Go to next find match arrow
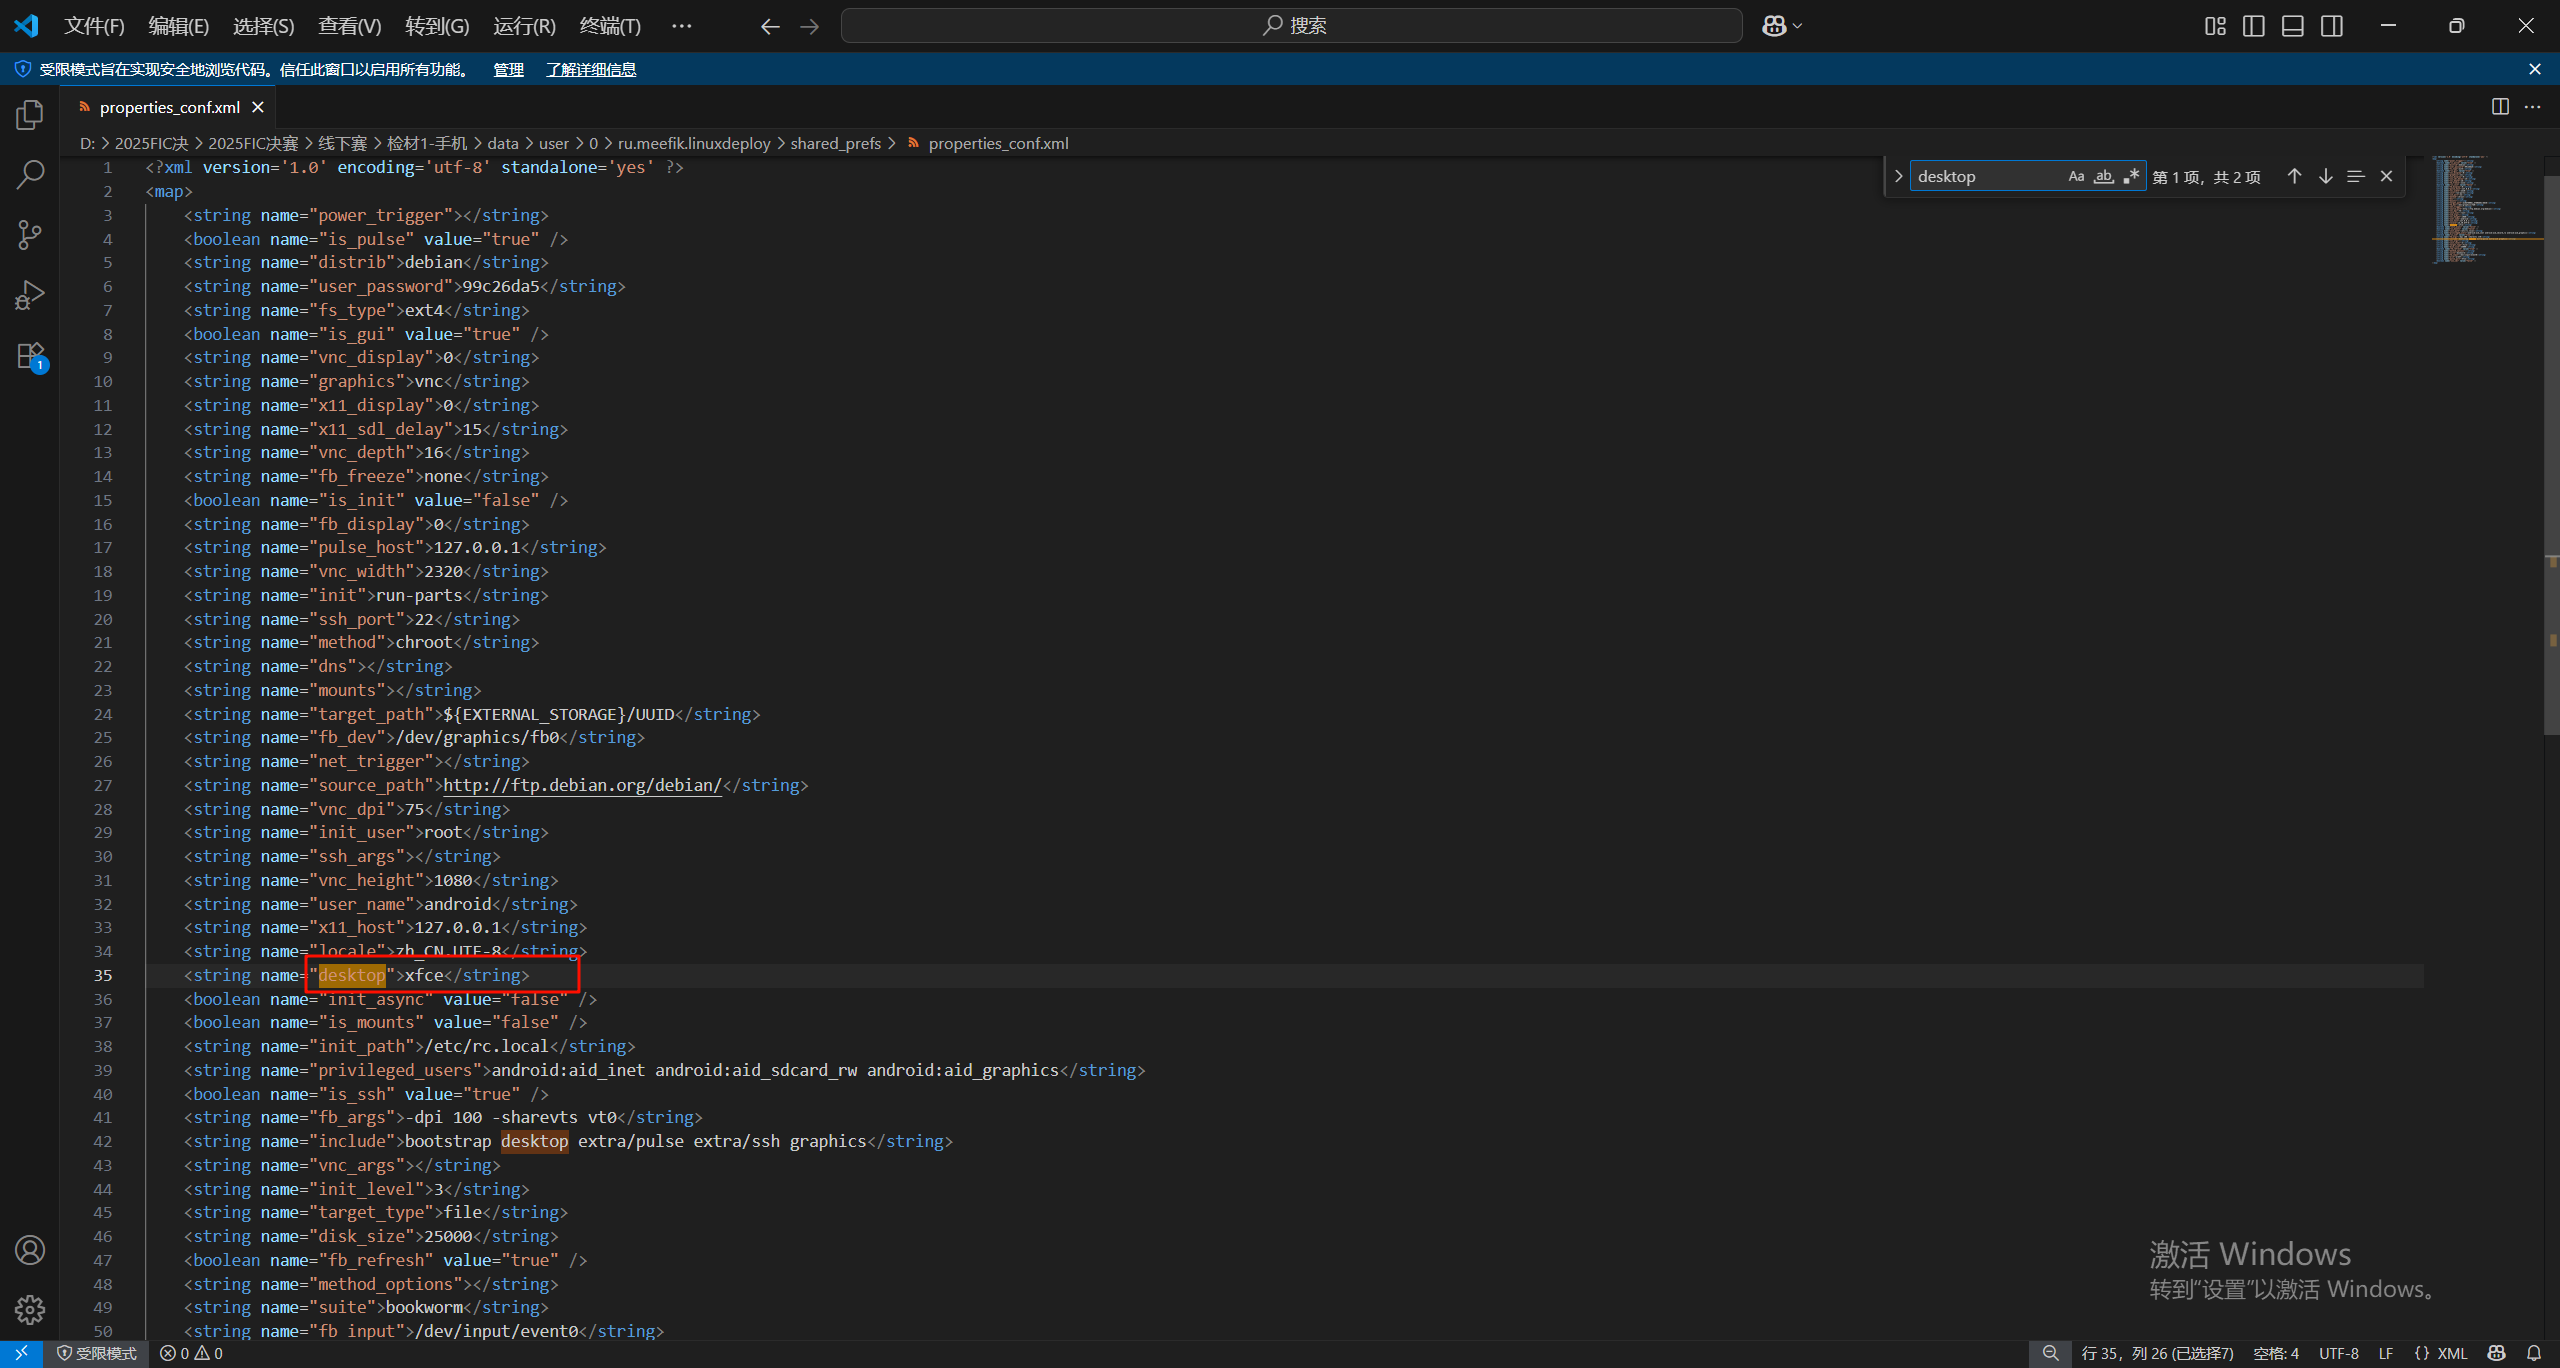The image size is (2560, 1368). 2326,176
